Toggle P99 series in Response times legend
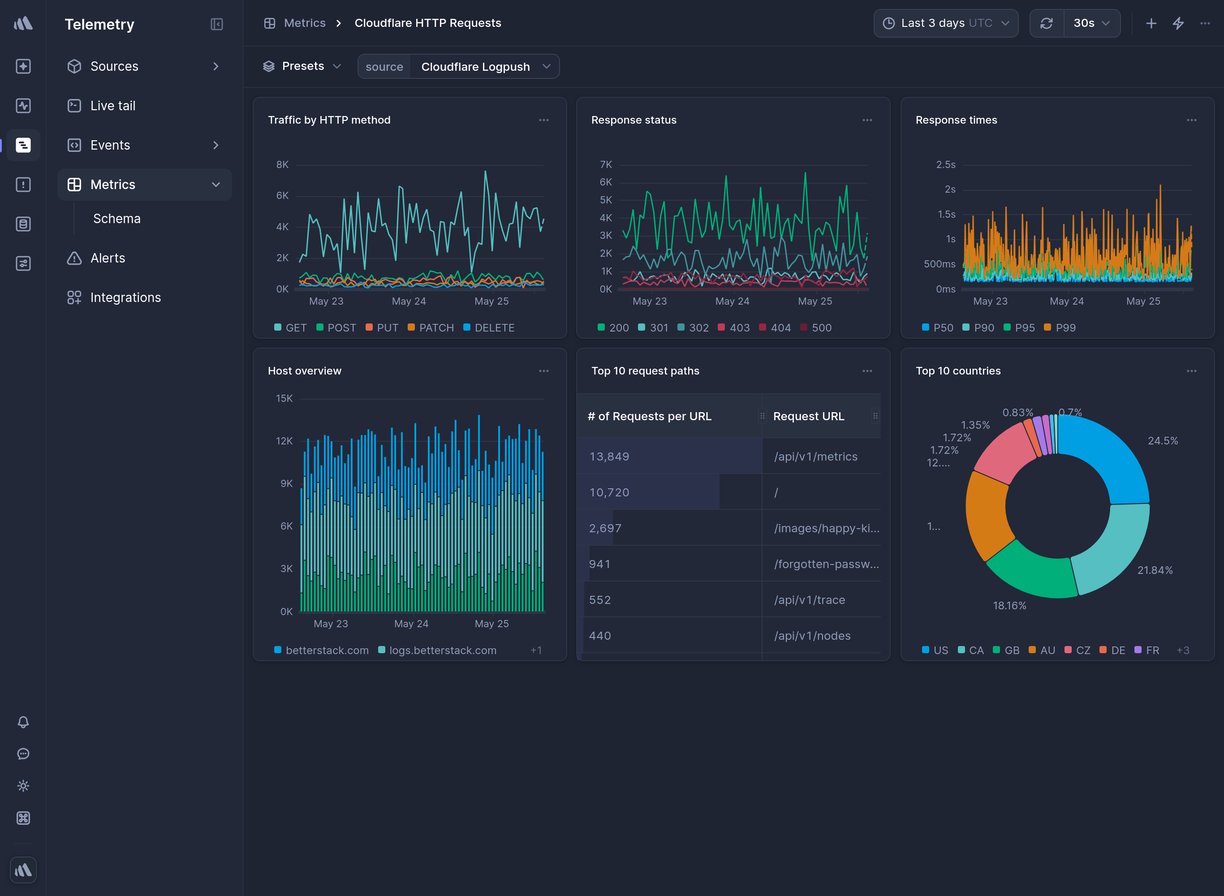This screenshot has width=1224, height=896. 1060,328
